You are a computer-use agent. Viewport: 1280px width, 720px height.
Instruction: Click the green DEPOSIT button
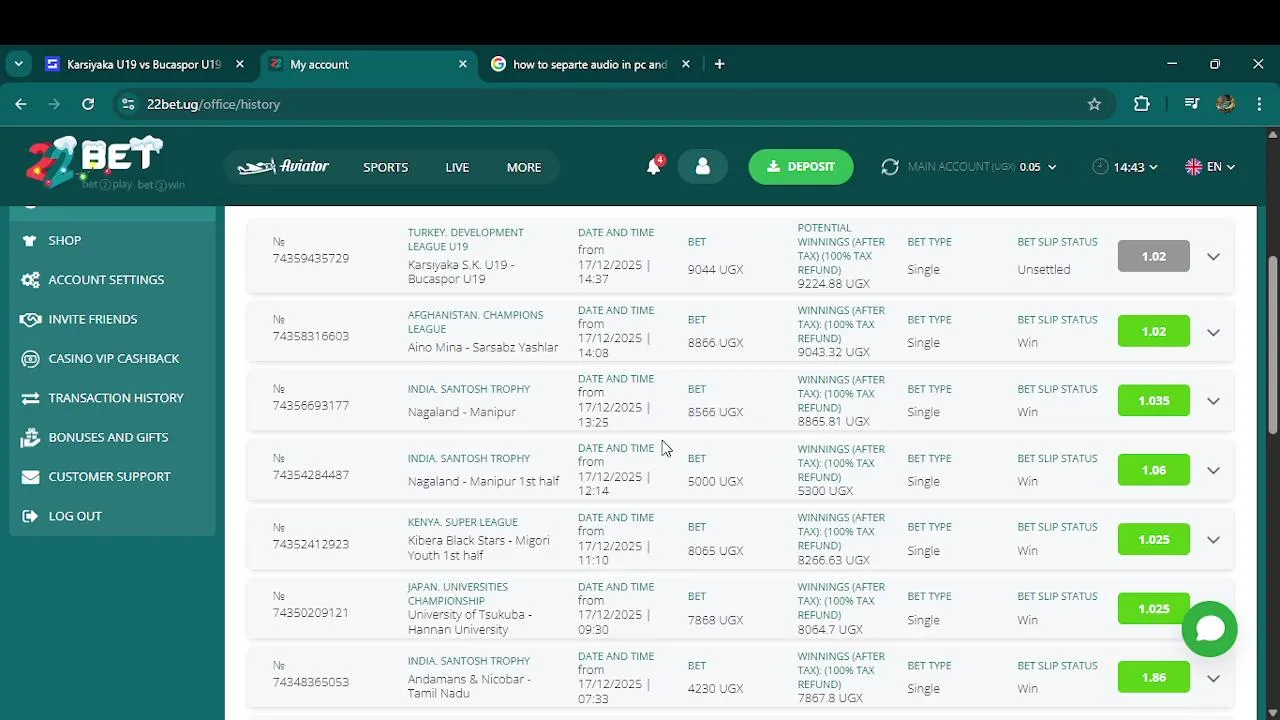(801, 167)
